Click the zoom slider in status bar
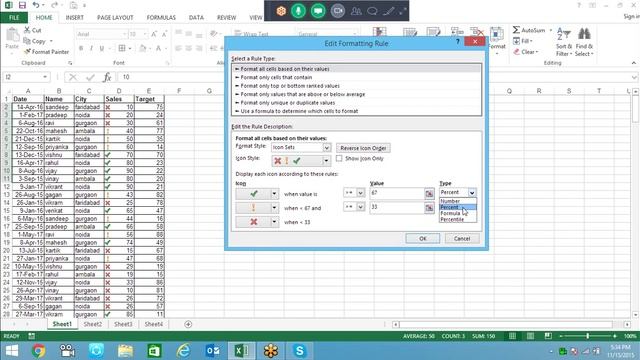 point(587,336)
